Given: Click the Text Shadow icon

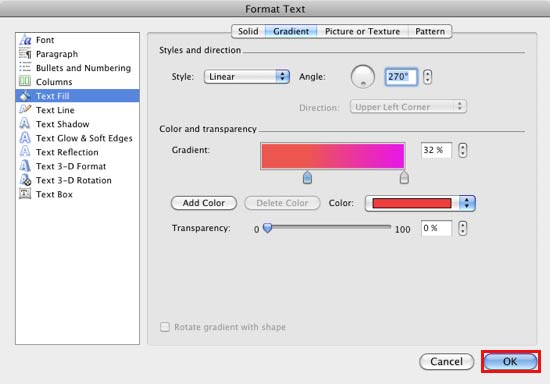Looking at the screenshot, I should point(25,123).
